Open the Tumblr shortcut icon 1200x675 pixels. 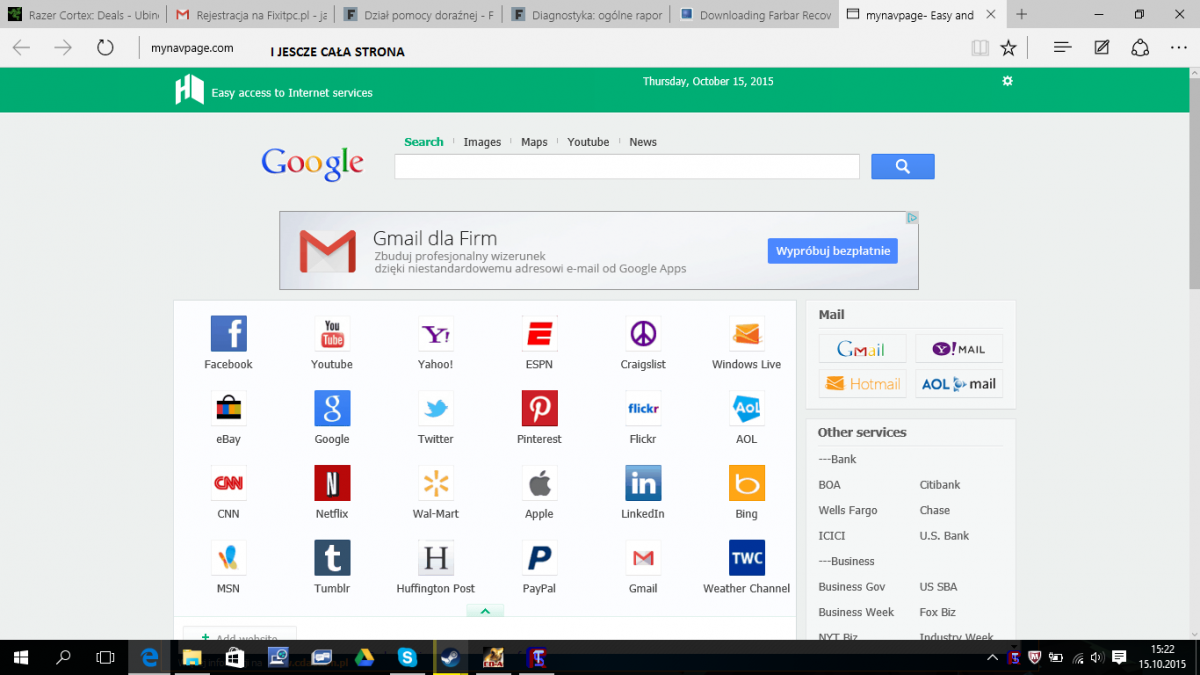coord(332,558)
